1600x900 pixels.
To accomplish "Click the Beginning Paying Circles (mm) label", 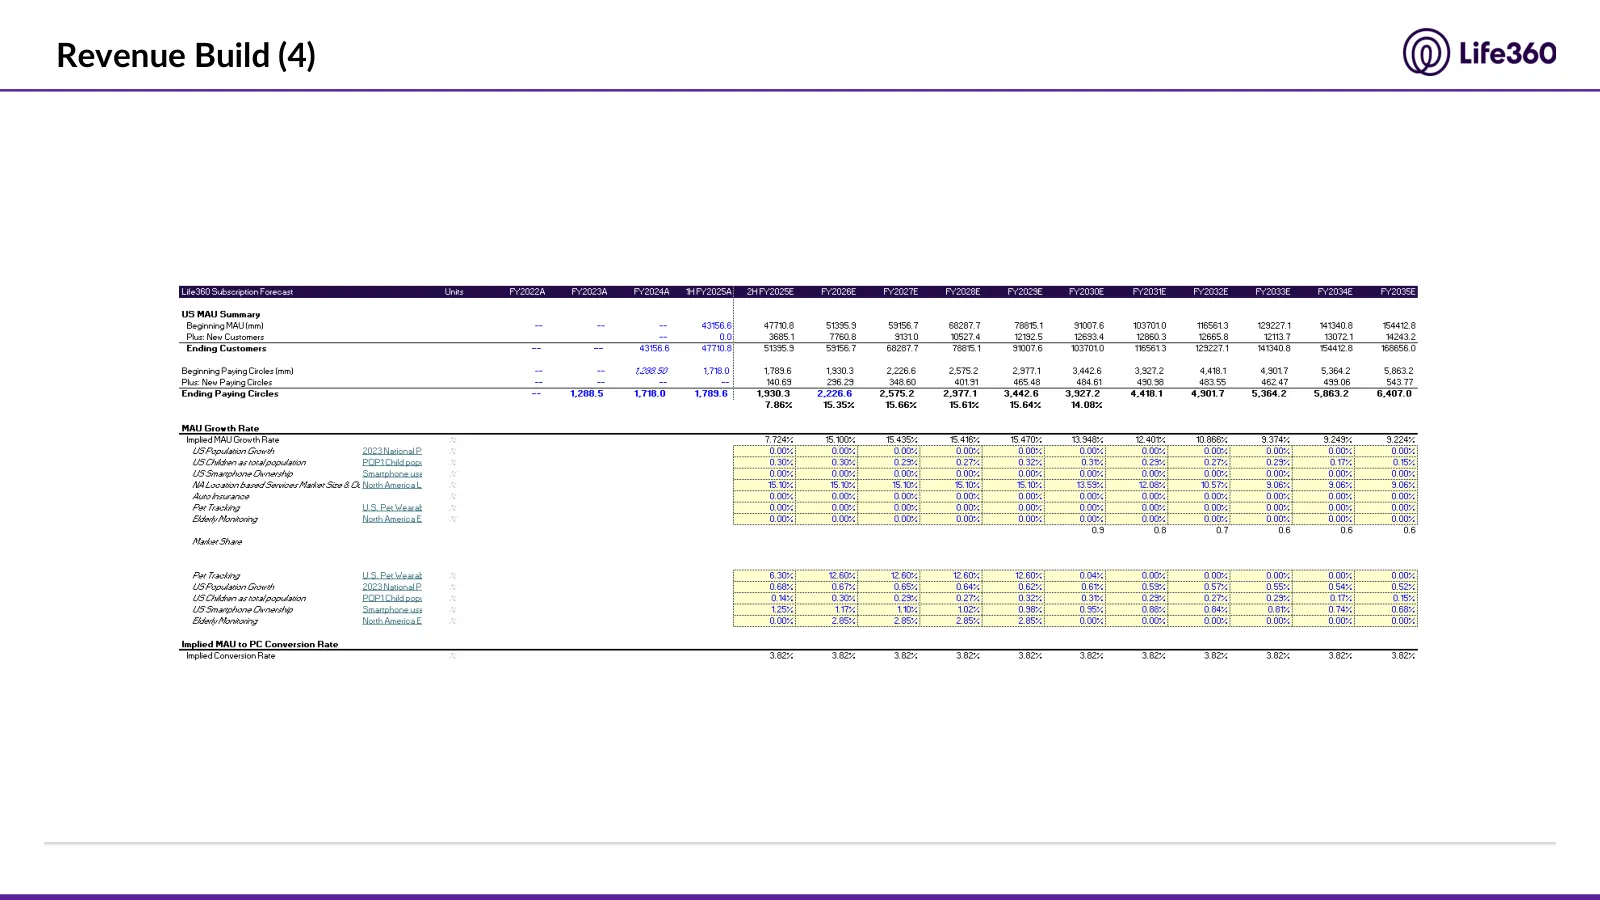I will [x=237, y=371].
